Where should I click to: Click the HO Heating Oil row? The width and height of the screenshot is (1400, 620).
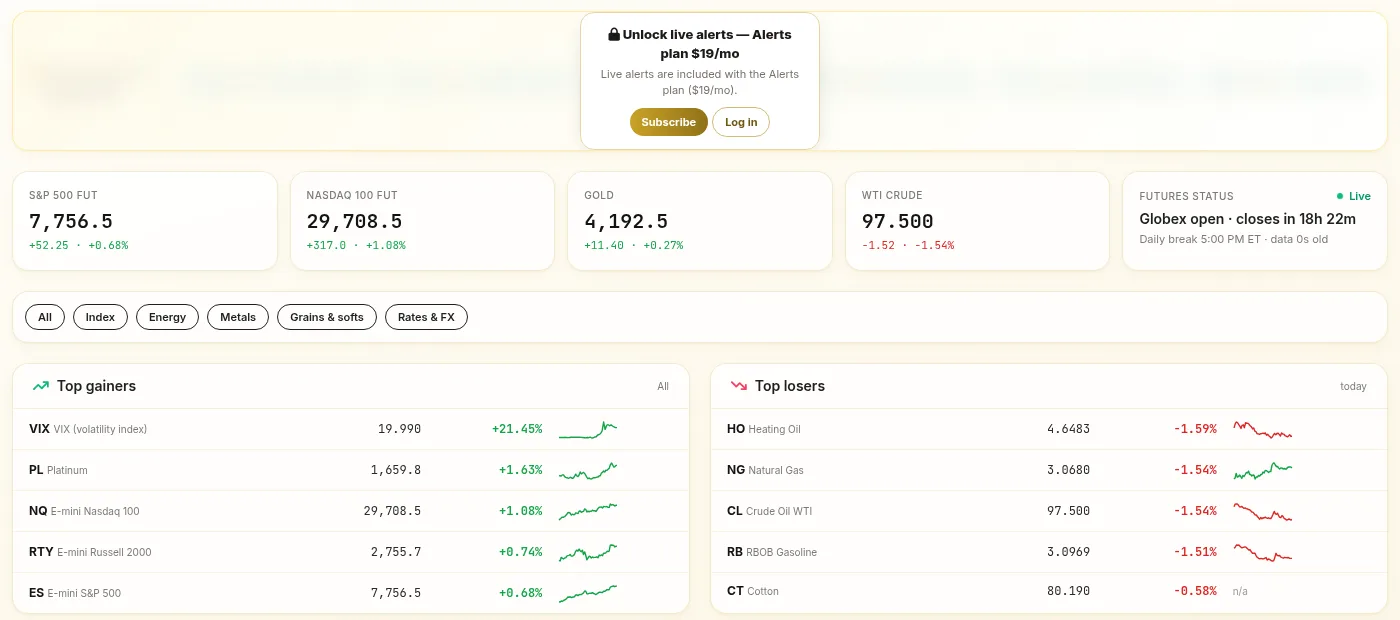tap(1049, 429)
